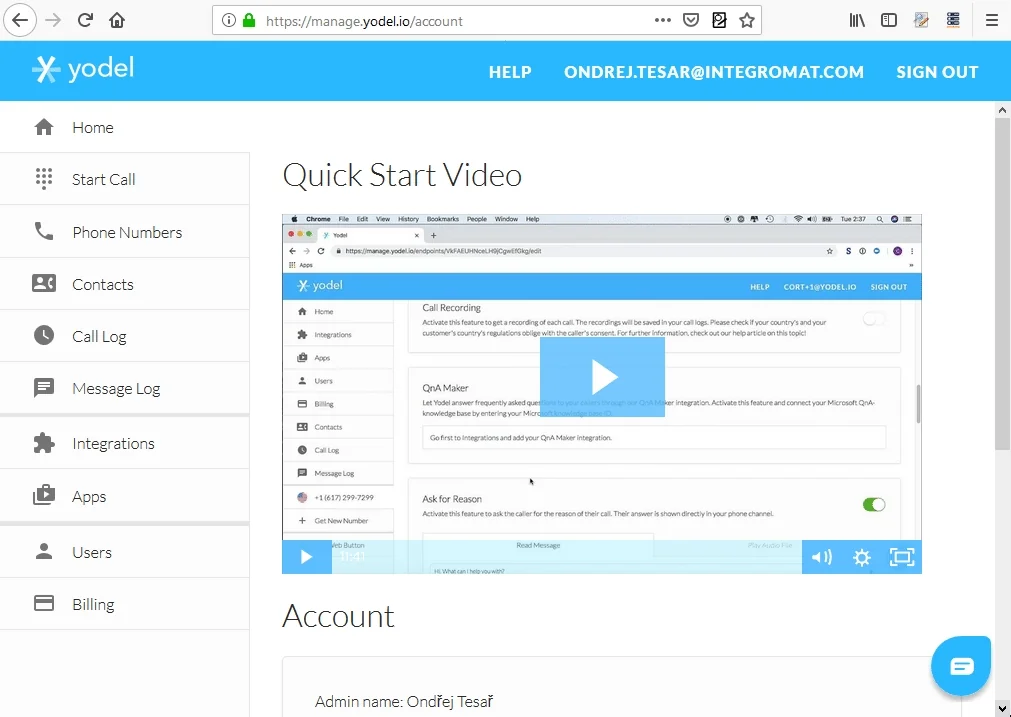Image resolution: width=1011 pixels, height=717 pixels.
Task: Click the 'Admin name: Ondřej Tesař' text
Action: [x=404, y=702]
